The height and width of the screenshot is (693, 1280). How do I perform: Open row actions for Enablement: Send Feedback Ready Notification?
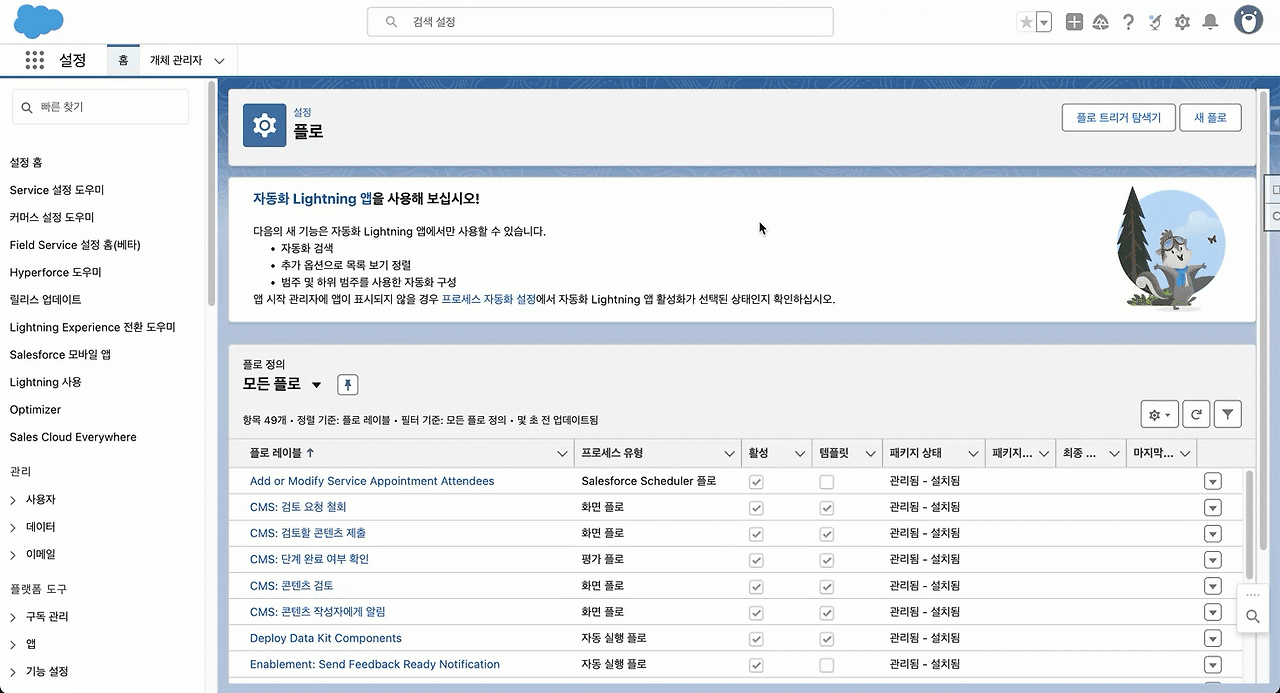tap(1213, 665)
